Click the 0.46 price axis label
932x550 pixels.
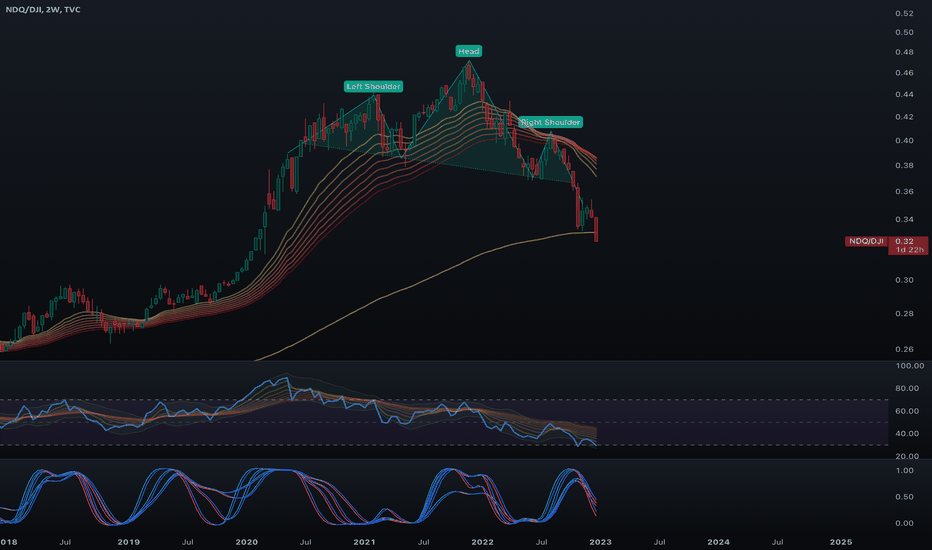point(904,73)
